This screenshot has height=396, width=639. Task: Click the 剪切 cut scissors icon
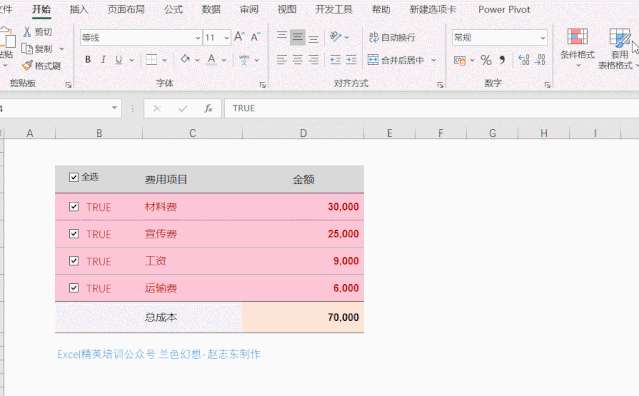coord(27,32)
